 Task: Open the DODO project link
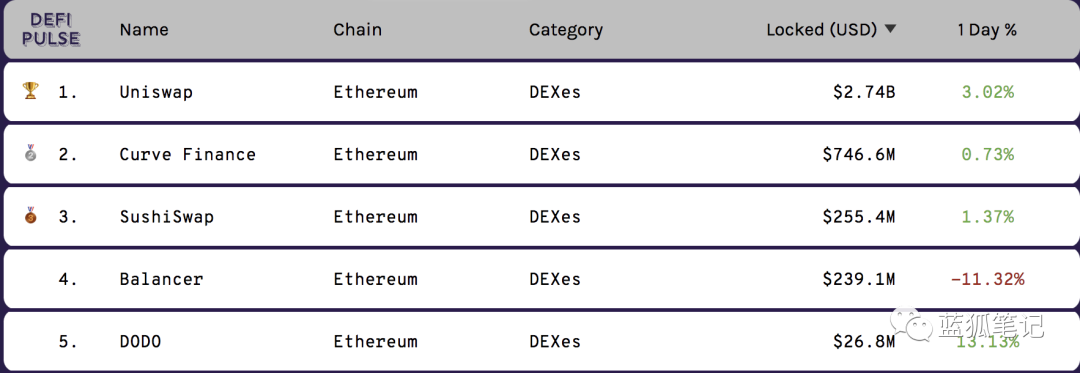[141, 341]
